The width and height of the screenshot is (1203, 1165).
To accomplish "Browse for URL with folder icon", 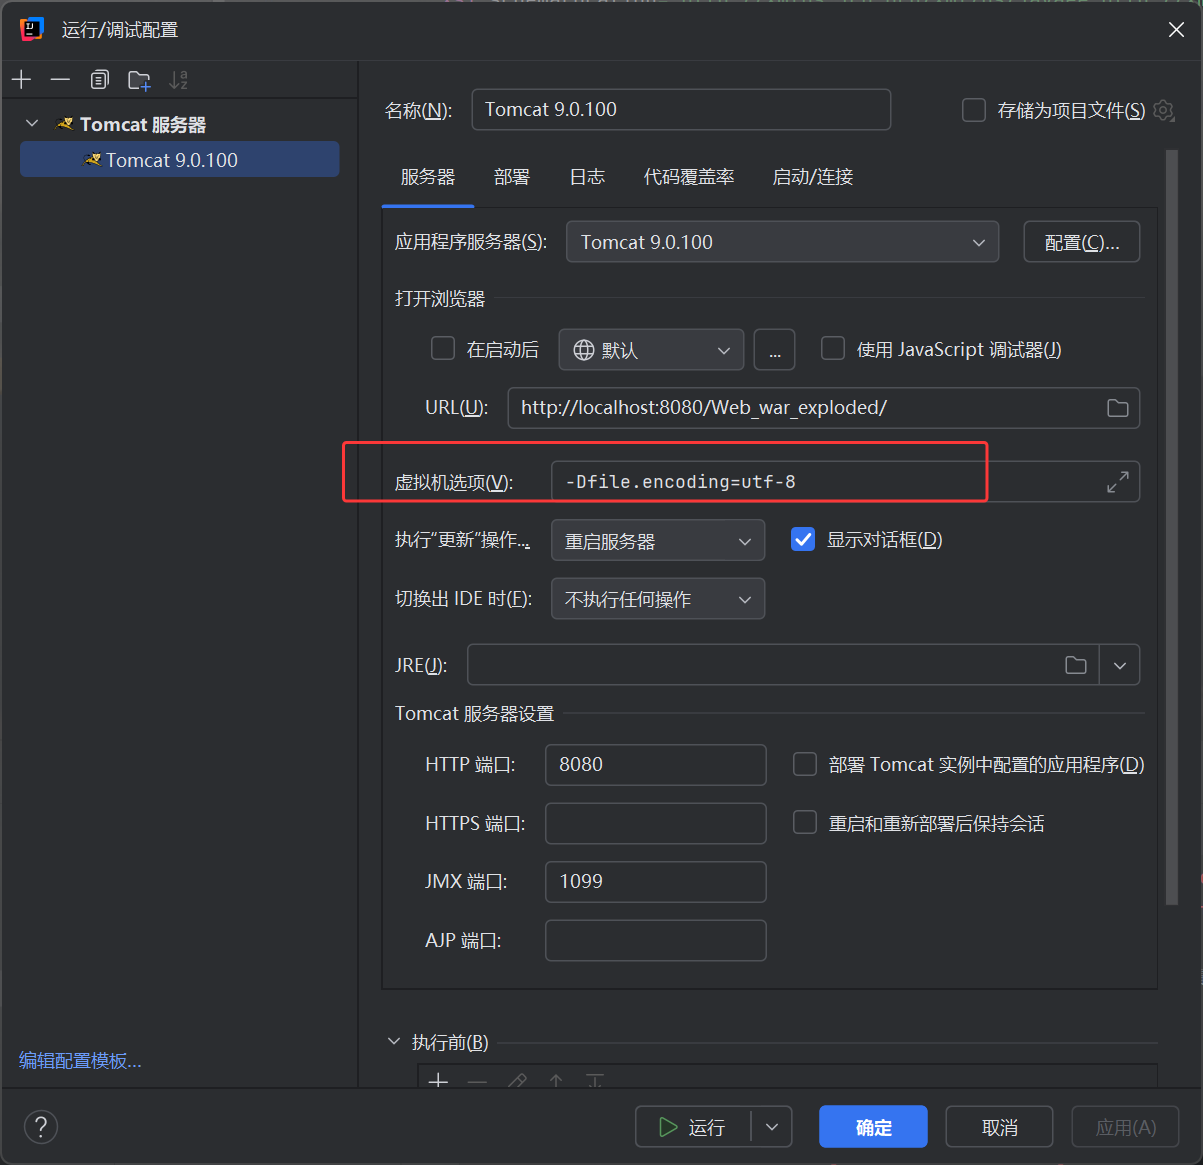I will point(1117,408).
